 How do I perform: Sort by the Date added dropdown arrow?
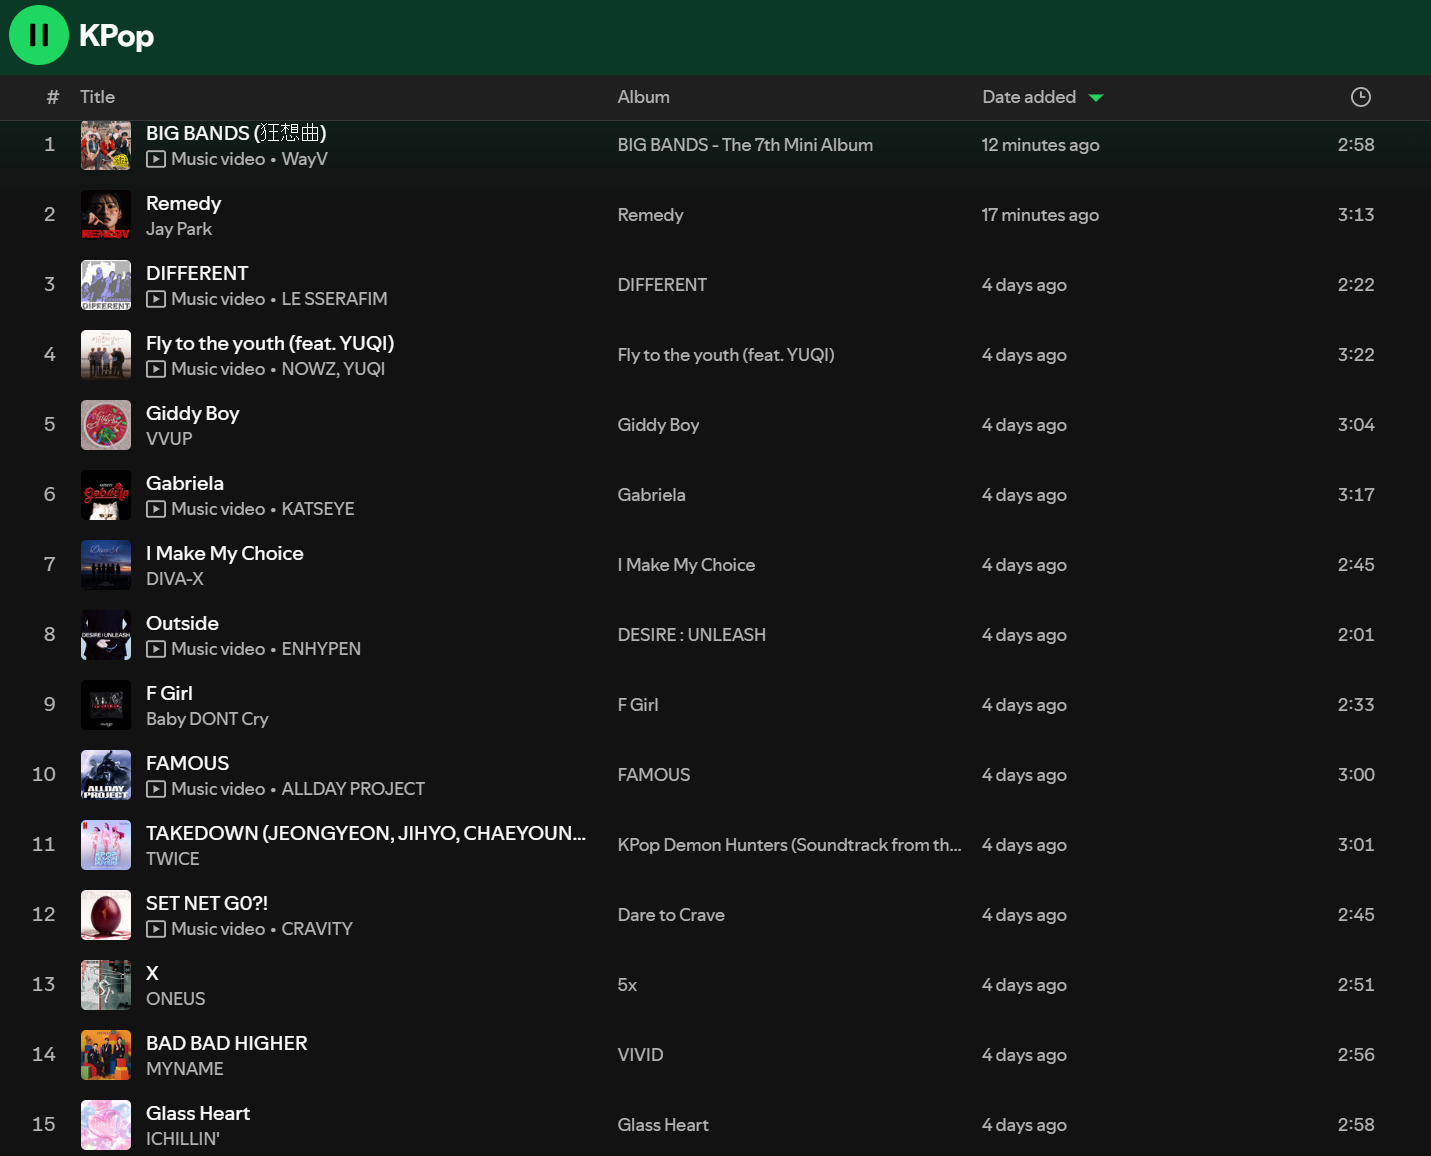tap(1096, 98)
